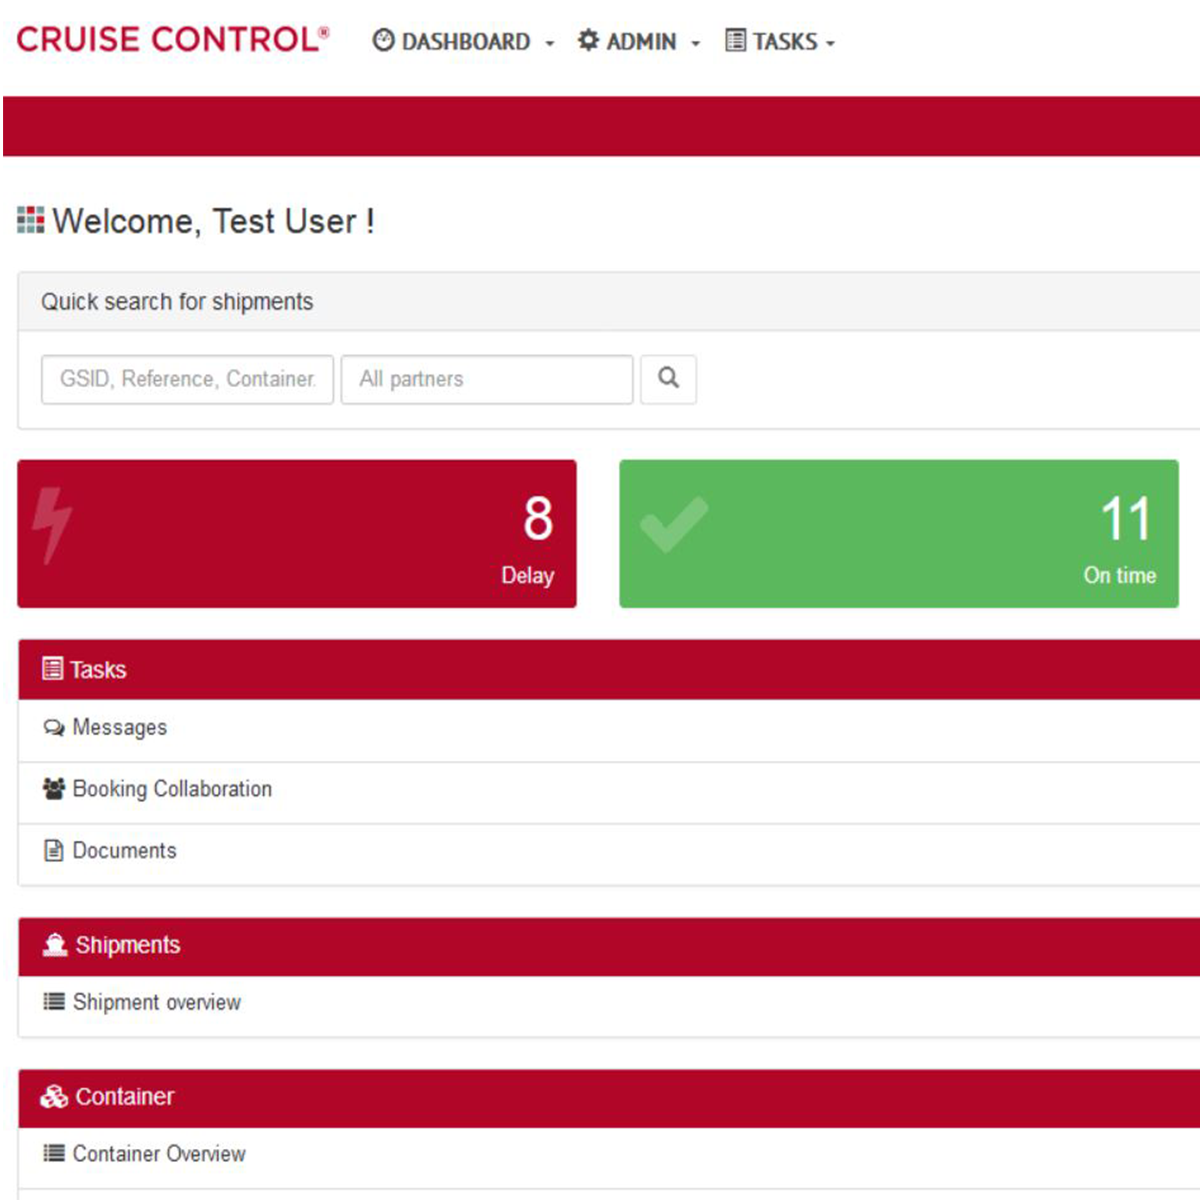Select Dashboard from the top menu
Image resolution: width=1200 pixels, height=1200 pixels.
coord(462,41)
